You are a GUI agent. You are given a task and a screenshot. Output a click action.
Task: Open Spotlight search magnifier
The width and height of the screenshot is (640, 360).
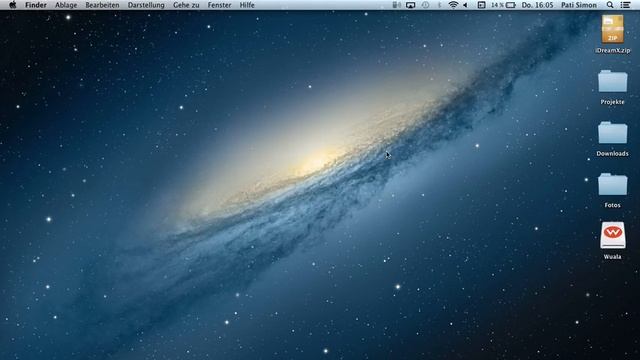(x=610, y=5)
